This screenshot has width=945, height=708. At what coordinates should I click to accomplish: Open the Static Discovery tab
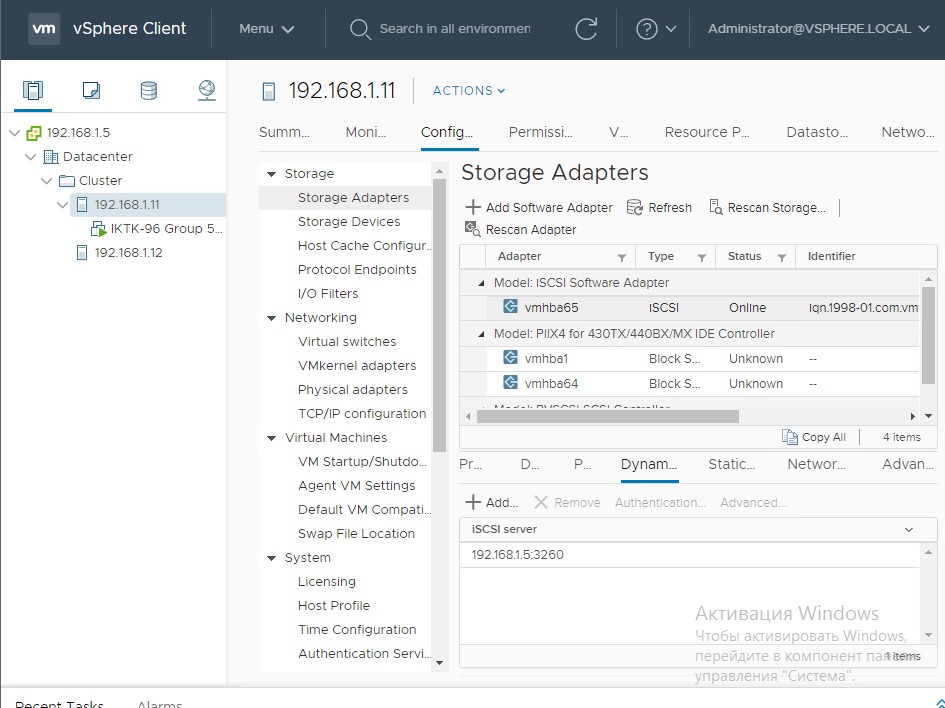point(732,464)
